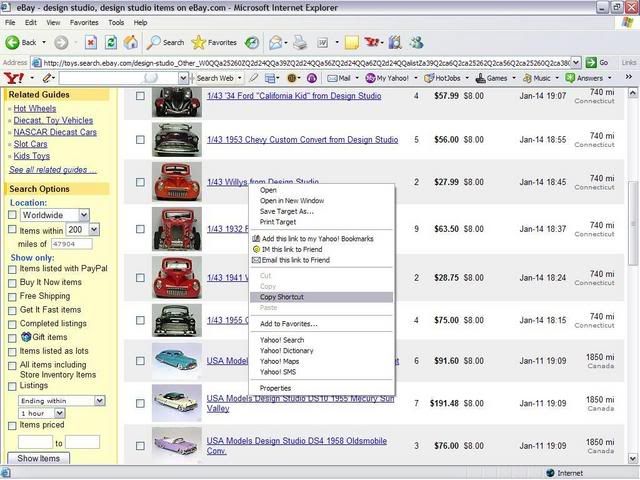Open '34 Ford California Kid listing link
The width and height of the screenshot is (640, 480).
294,96
